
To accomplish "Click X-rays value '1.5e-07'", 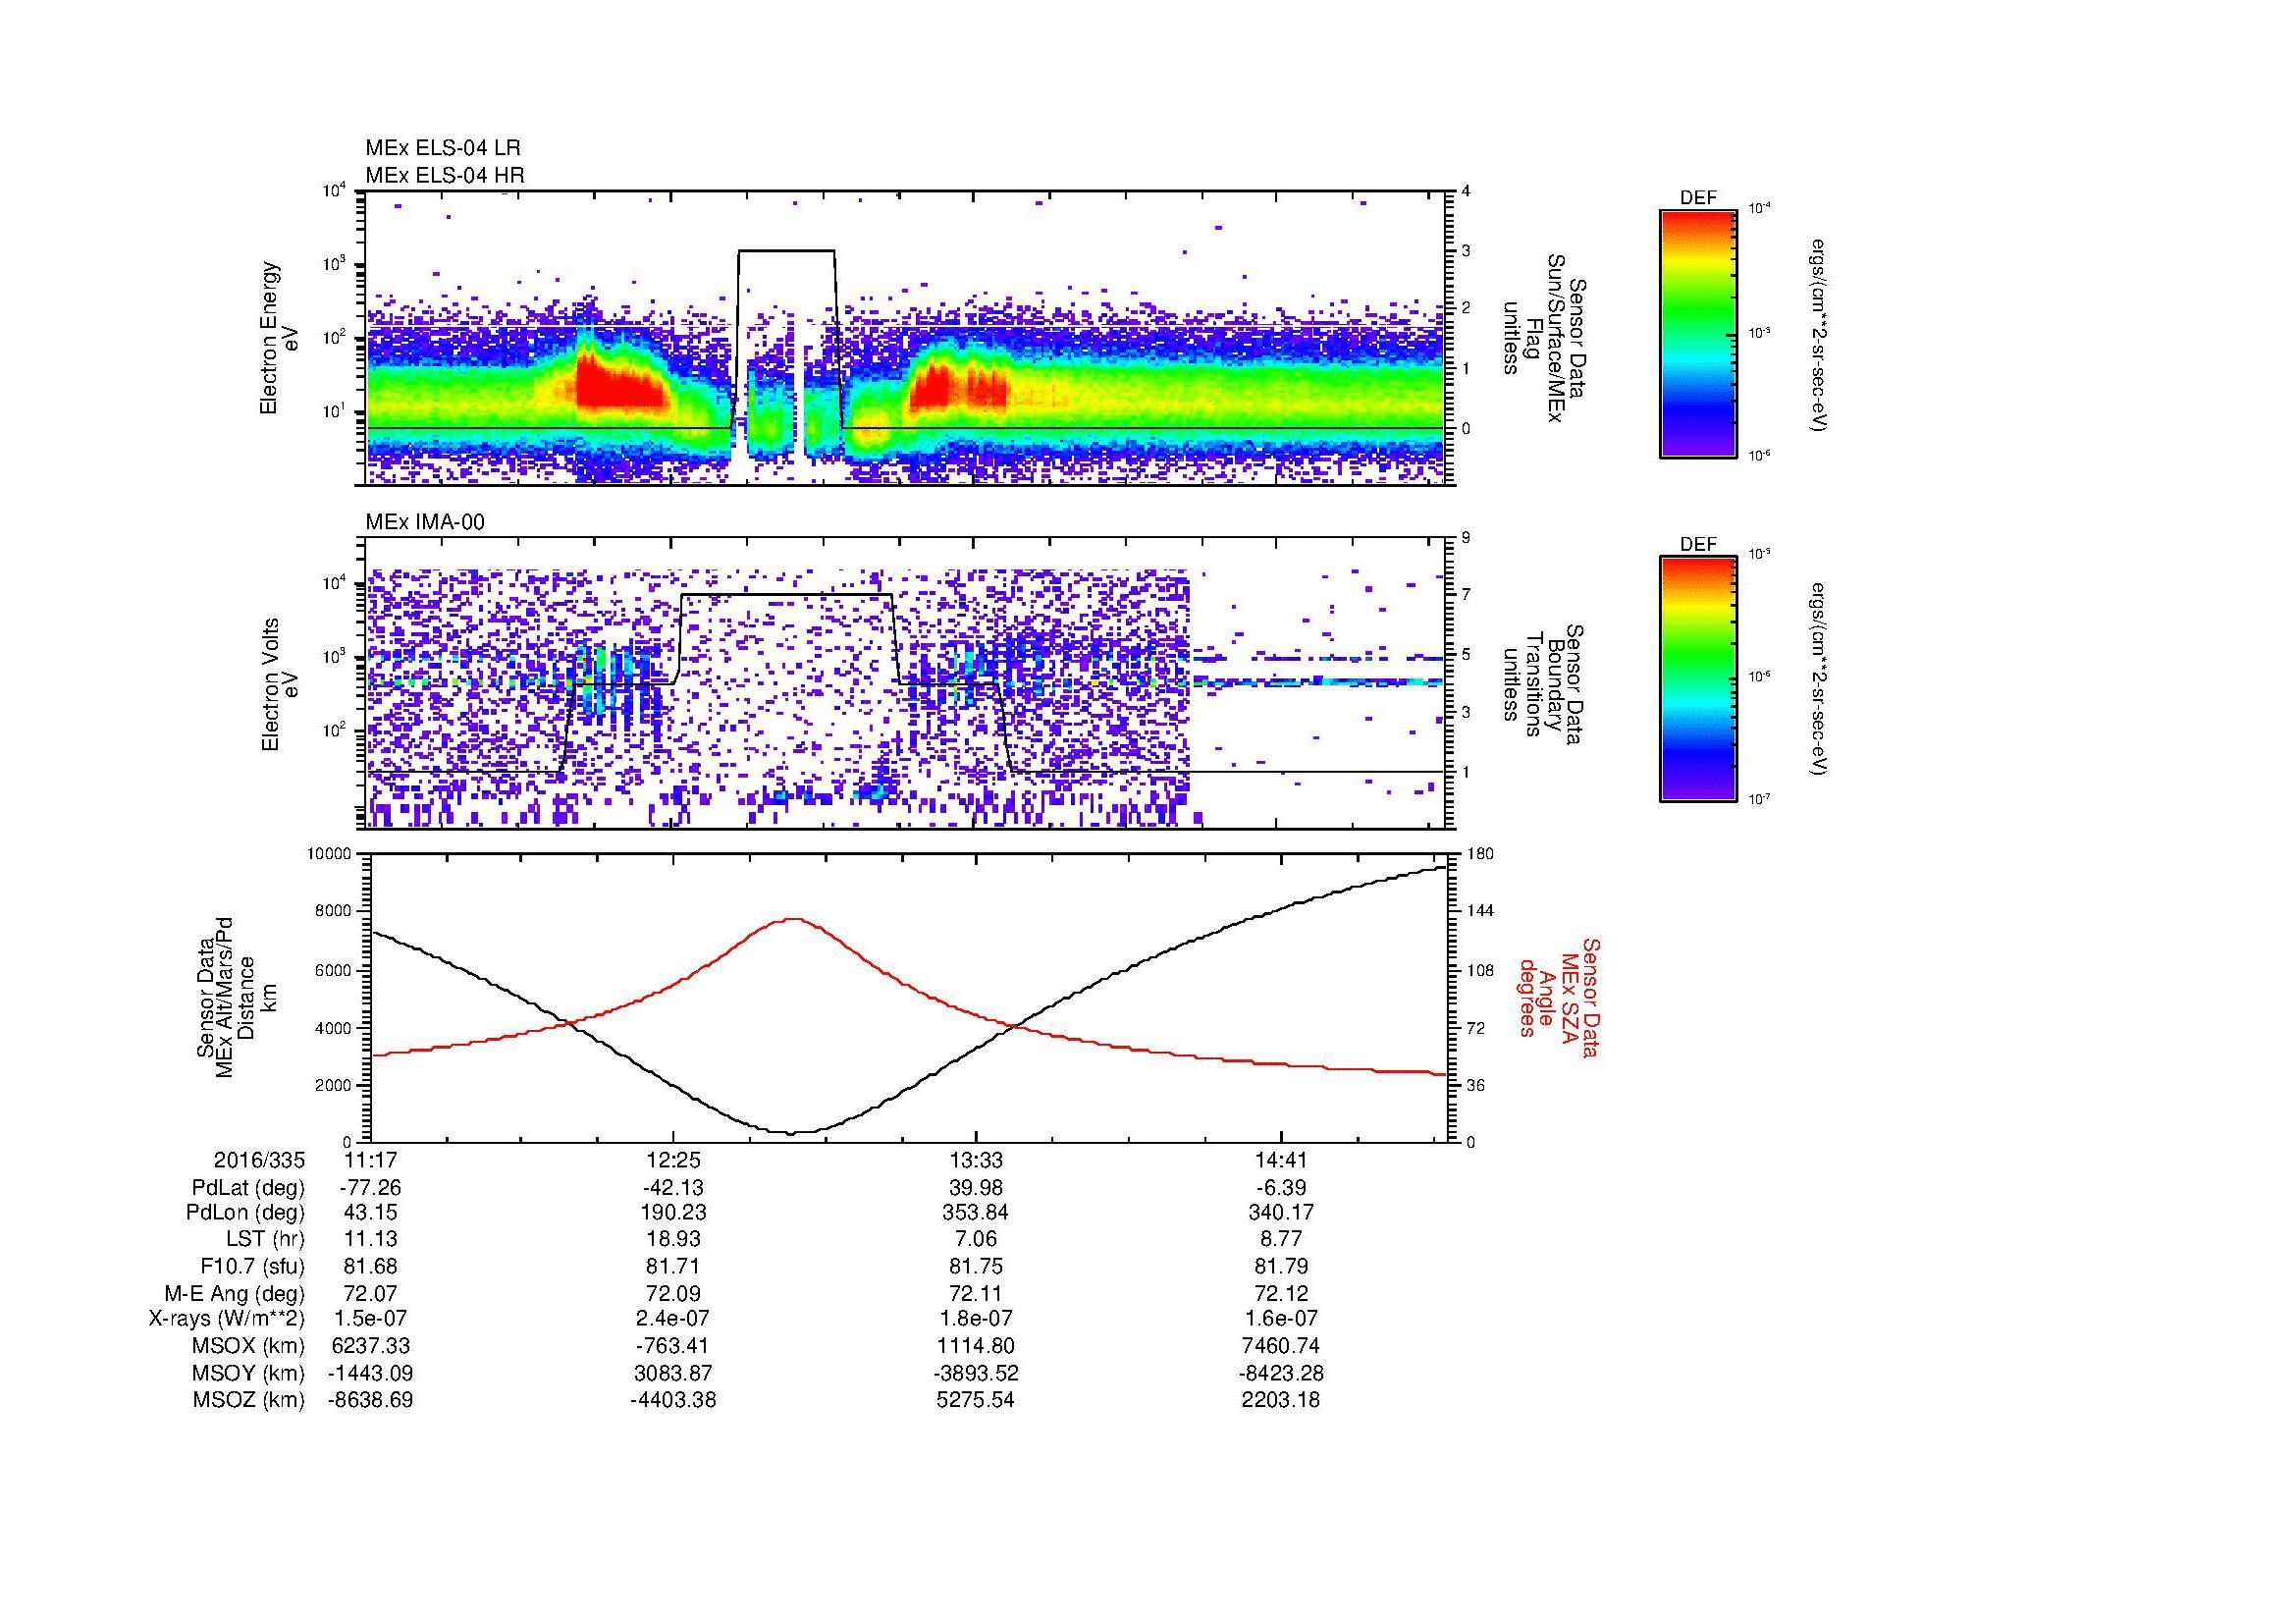I will pyautogui.click(x=371, y=1319).
